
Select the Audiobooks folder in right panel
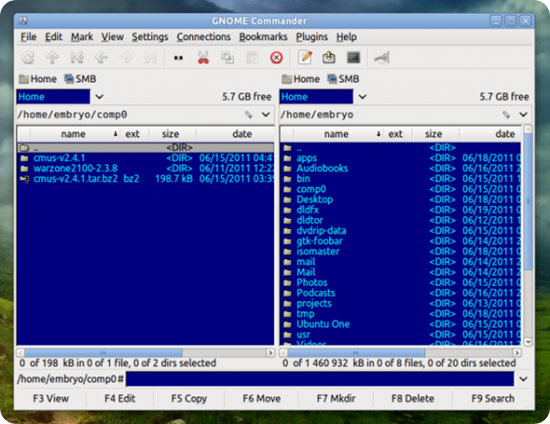(x=401, y=168)
